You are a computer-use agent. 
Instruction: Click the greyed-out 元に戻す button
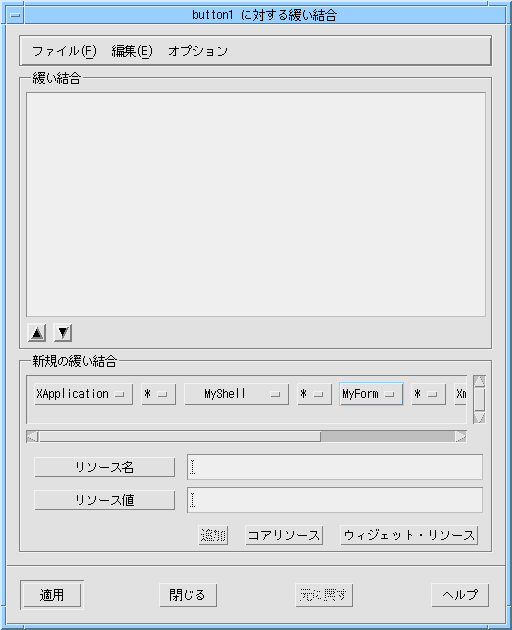[324, 595]
